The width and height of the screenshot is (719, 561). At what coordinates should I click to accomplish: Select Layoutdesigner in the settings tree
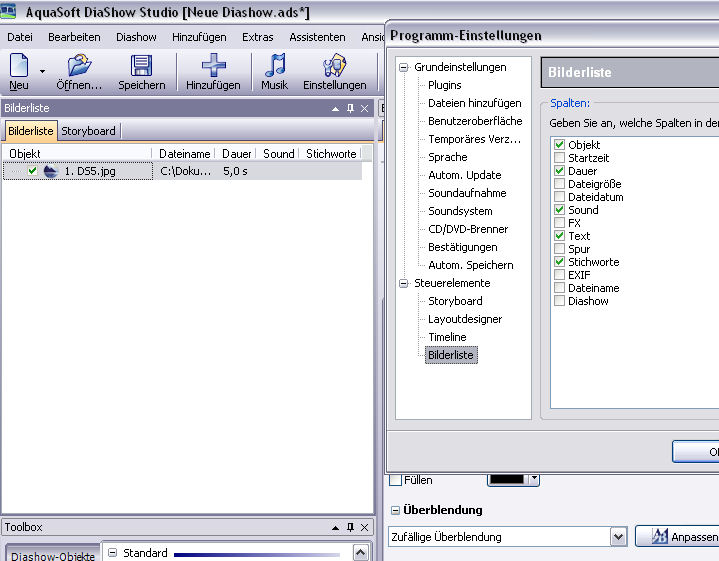coord(465,319)
